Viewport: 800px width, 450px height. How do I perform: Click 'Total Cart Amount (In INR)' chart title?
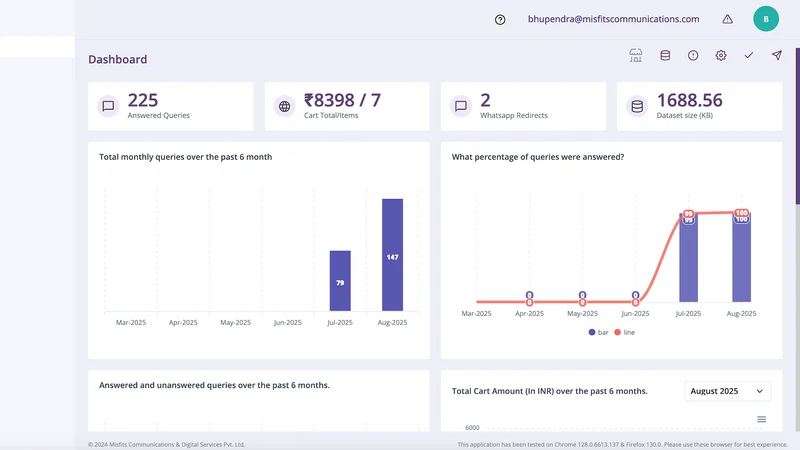[x=549, y=391]
